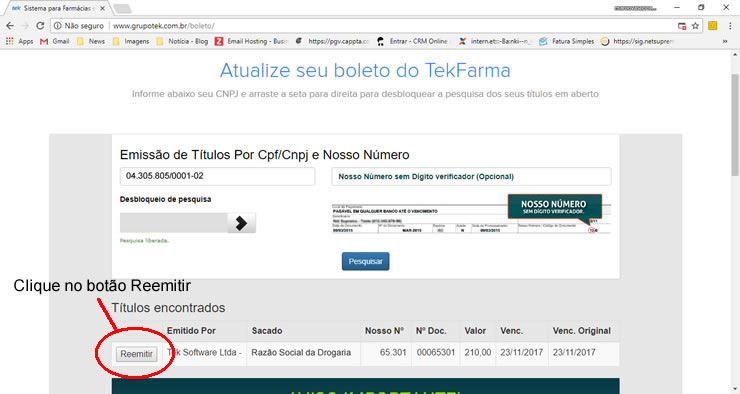Click the Pesquisar button
The width and height of the screenshot is (740, 394).
point(365,261)
